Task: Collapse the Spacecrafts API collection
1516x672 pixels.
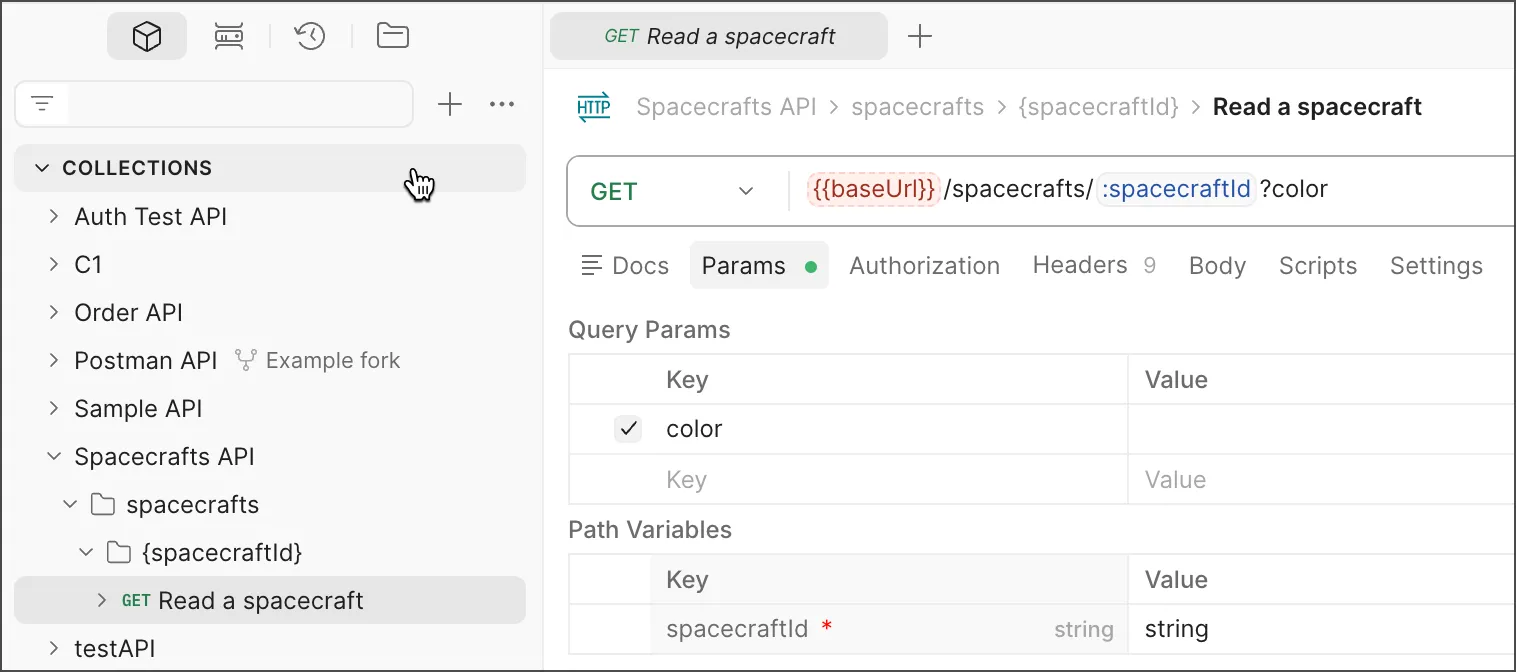Action: (54, 456)
